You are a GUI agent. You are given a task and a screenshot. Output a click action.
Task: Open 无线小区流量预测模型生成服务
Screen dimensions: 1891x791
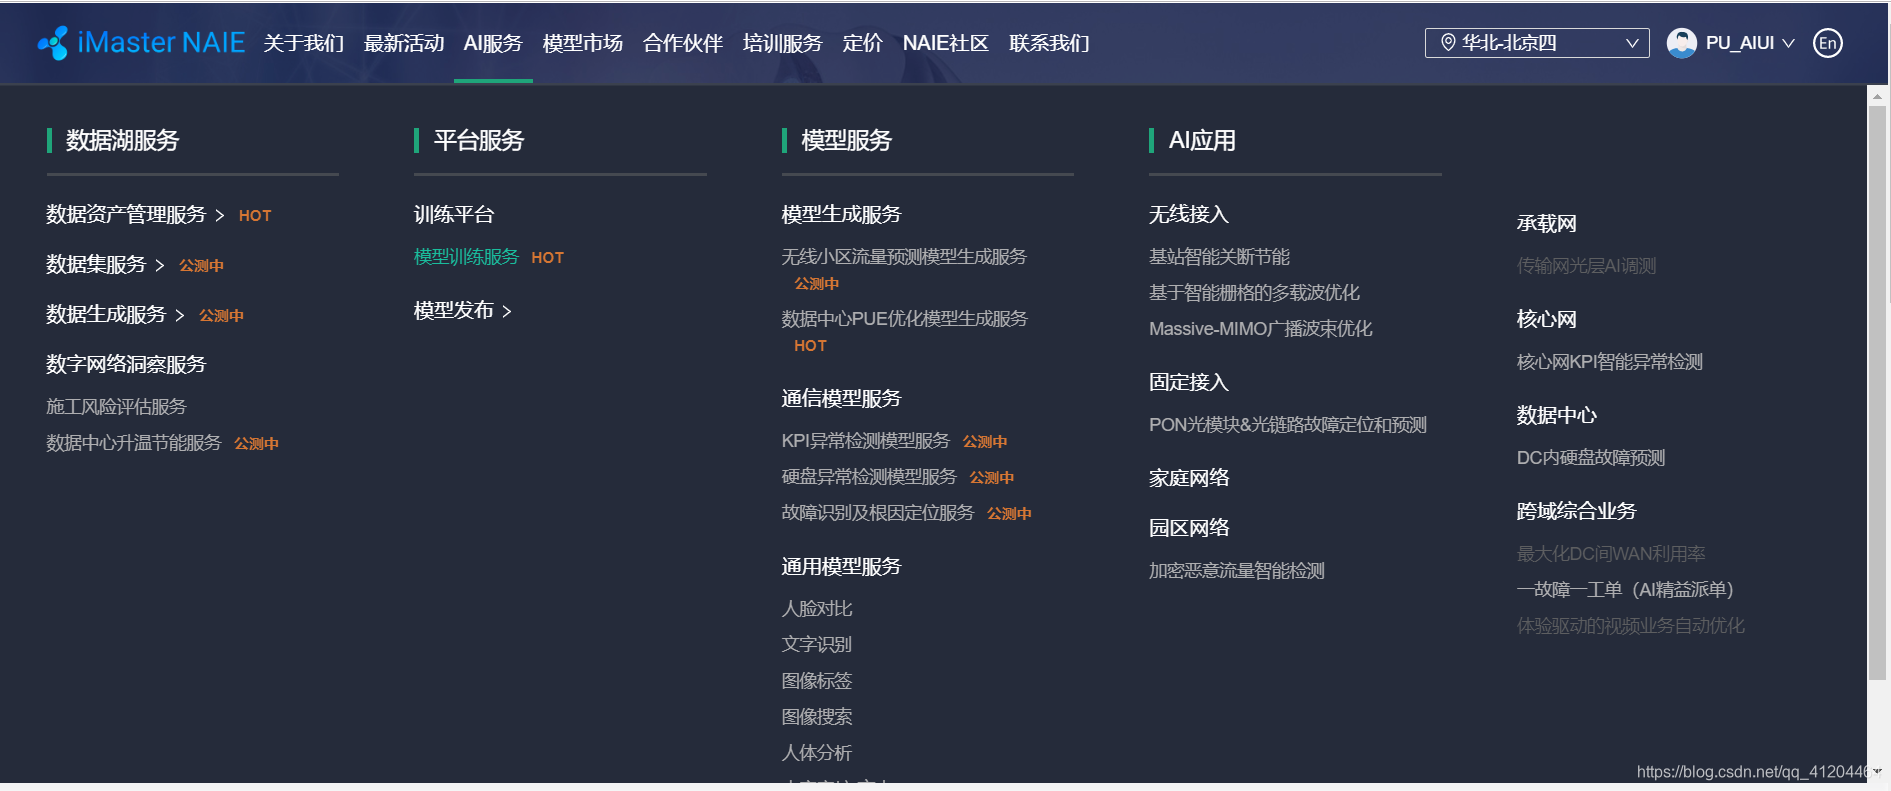point(904,257)
